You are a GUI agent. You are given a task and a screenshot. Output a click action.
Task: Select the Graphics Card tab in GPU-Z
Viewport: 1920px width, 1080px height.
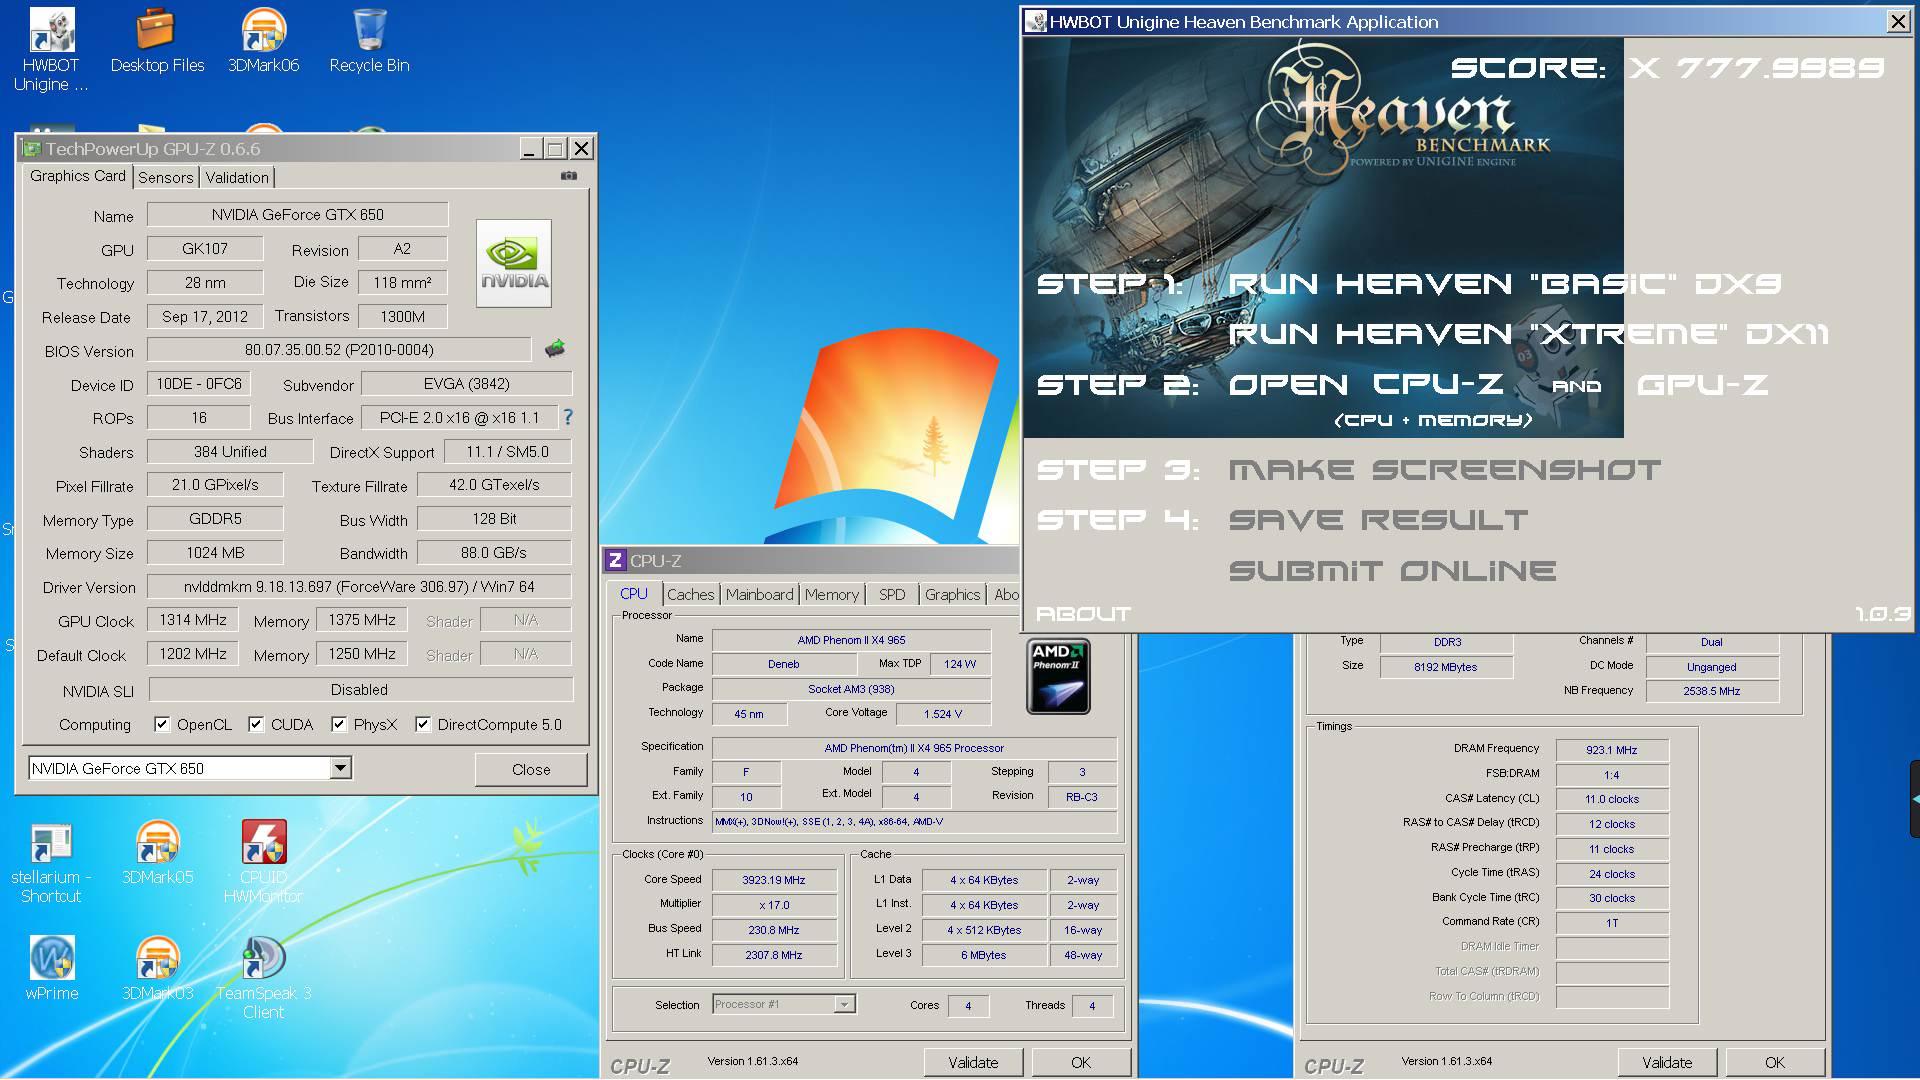point(78,176)
